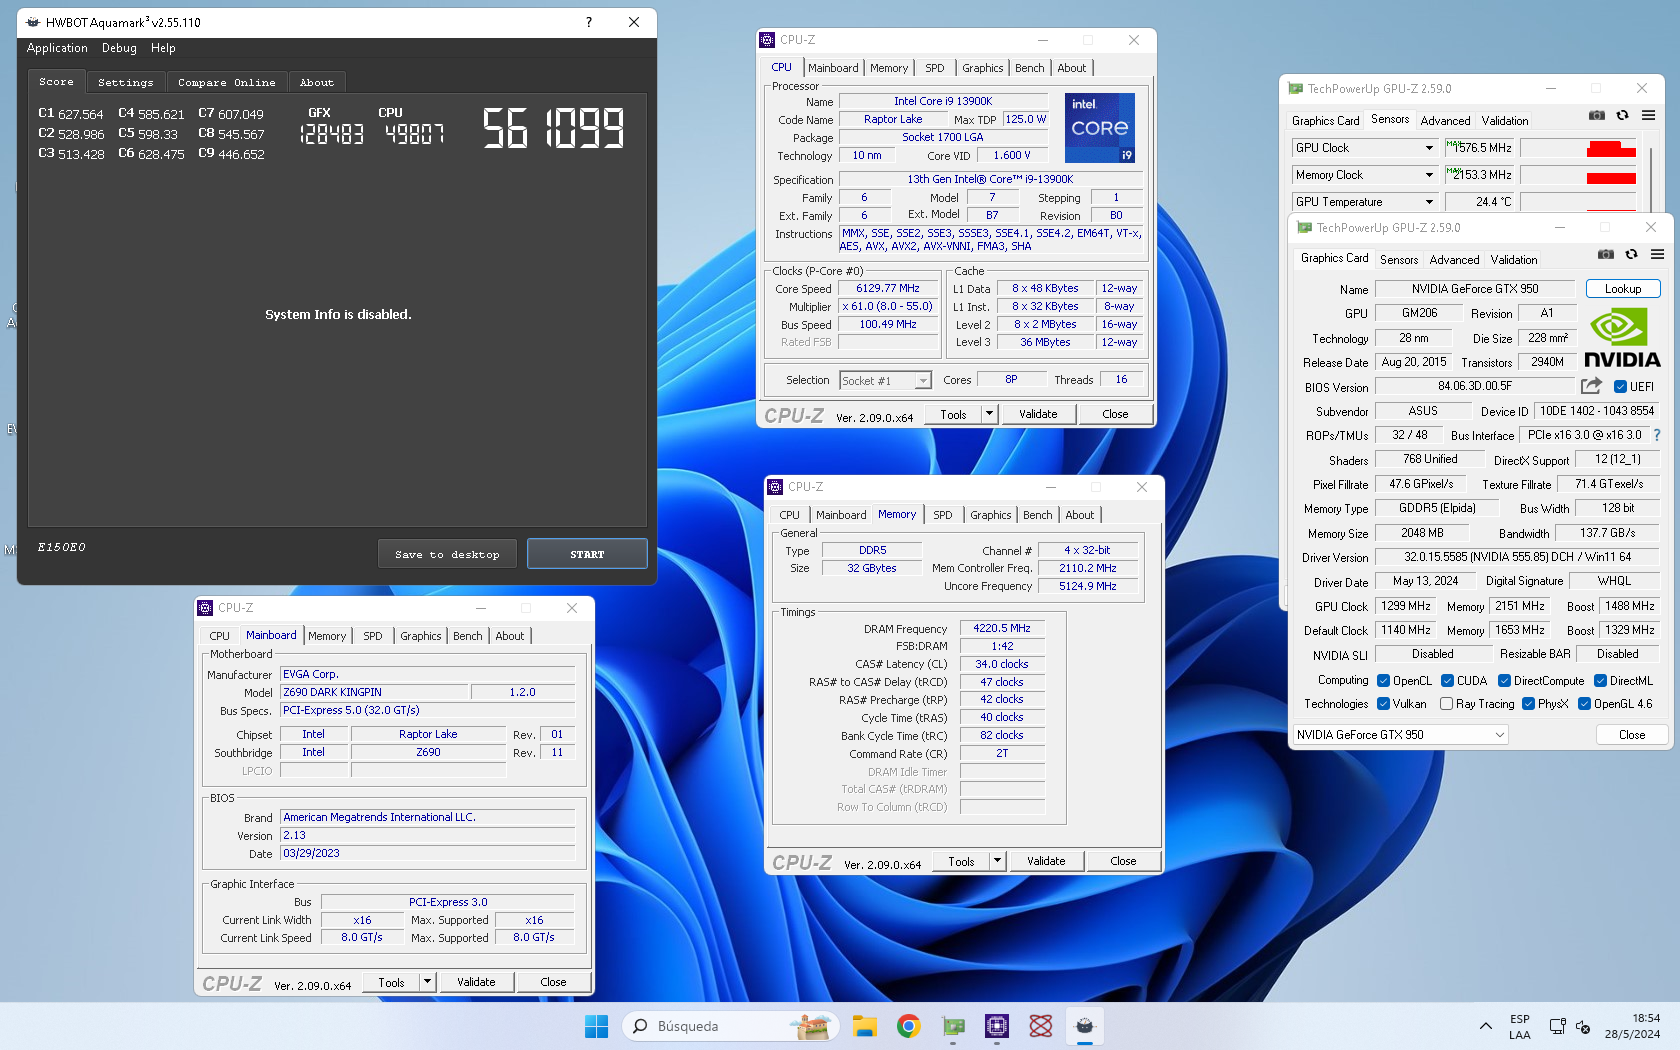
Task: Expand Tools arrow in the CPU-Z Mainboard window
Action: pos(427,982)
